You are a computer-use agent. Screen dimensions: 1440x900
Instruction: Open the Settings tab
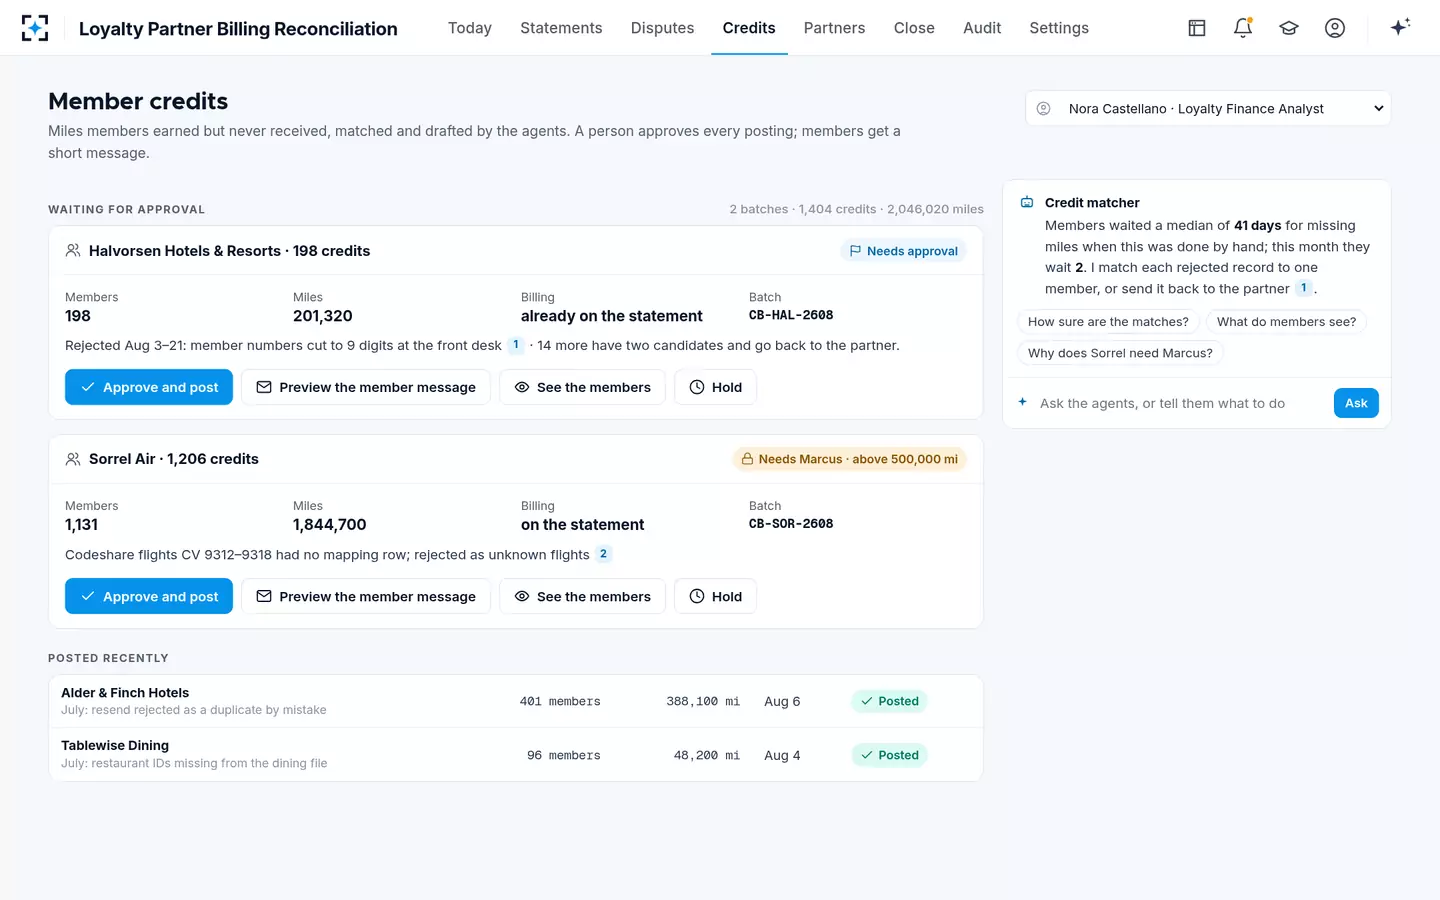point(1059,28)
